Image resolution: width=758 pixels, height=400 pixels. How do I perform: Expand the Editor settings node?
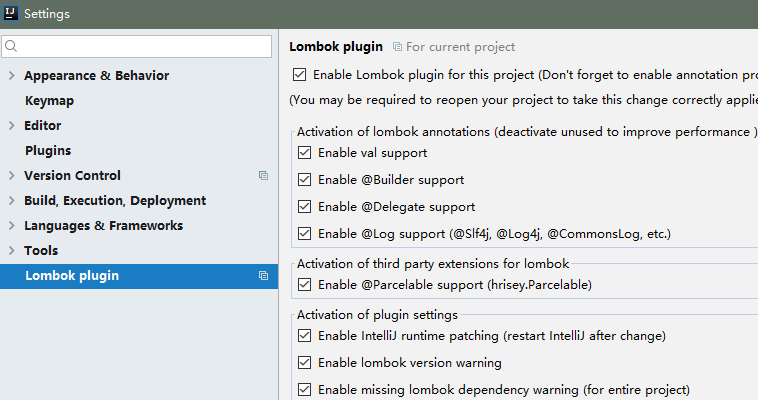point(11,126)
